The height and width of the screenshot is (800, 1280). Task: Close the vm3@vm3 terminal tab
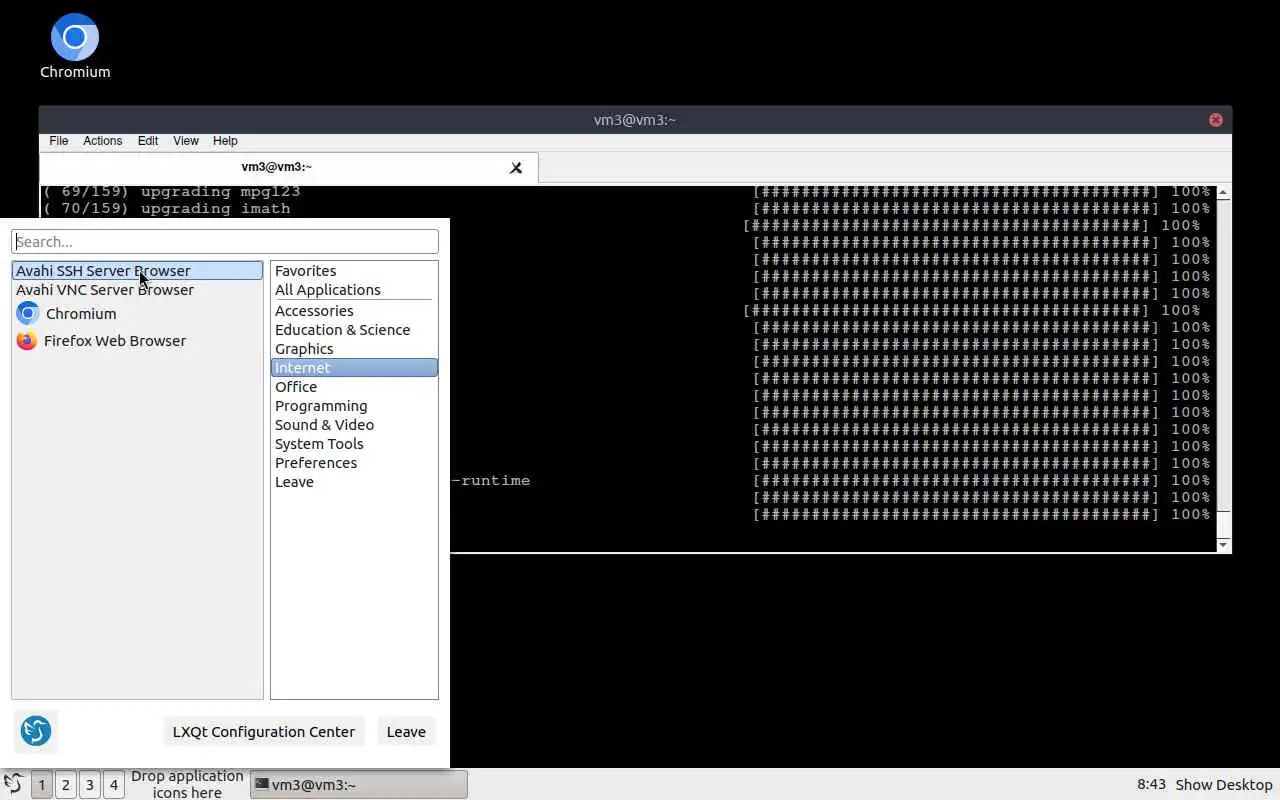(x=516, y=168)
